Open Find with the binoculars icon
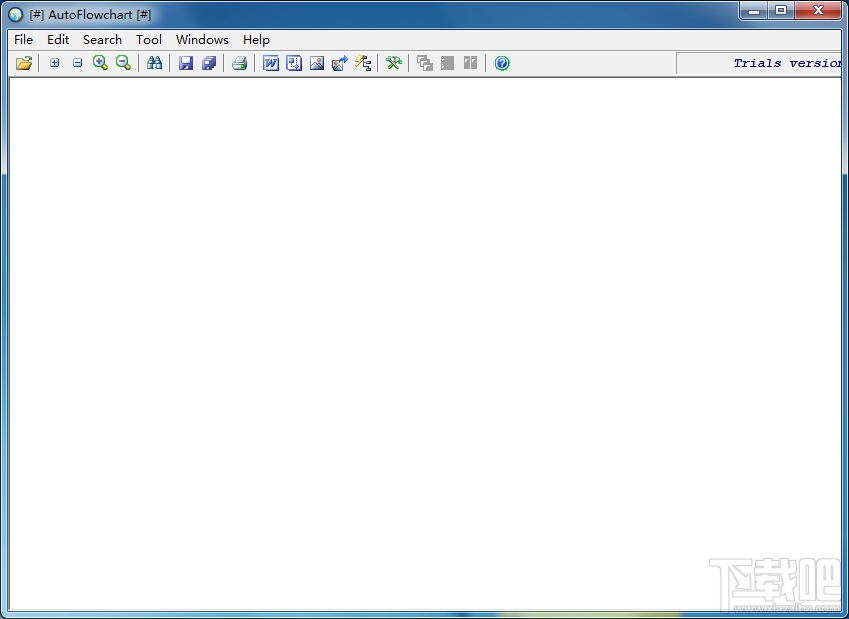849x619 pixels. [x=154, y=63]
